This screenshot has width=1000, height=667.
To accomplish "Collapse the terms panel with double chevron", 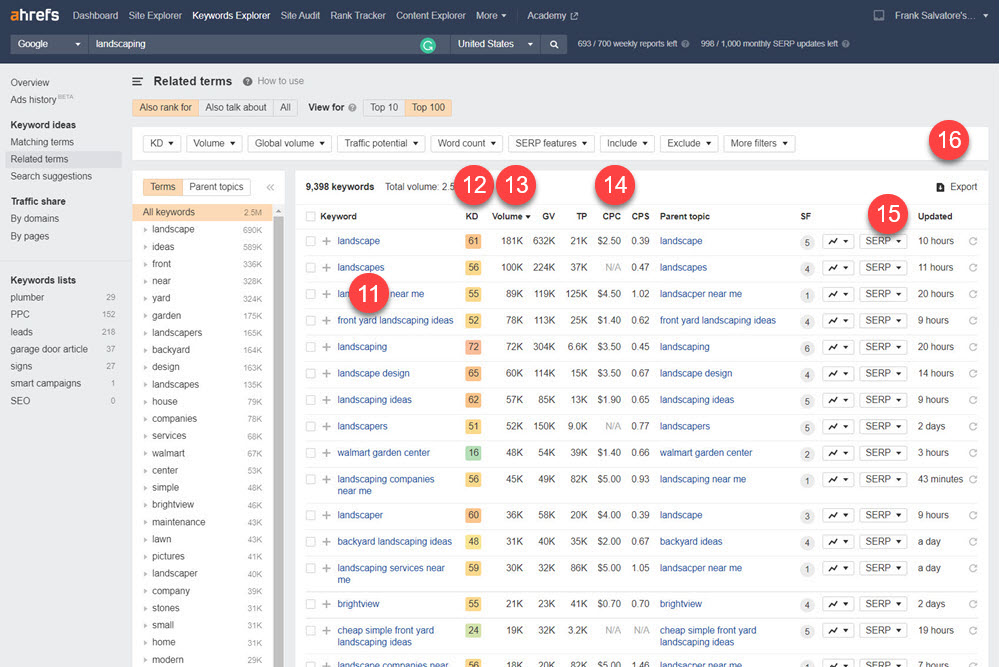I will pos(270,187).
